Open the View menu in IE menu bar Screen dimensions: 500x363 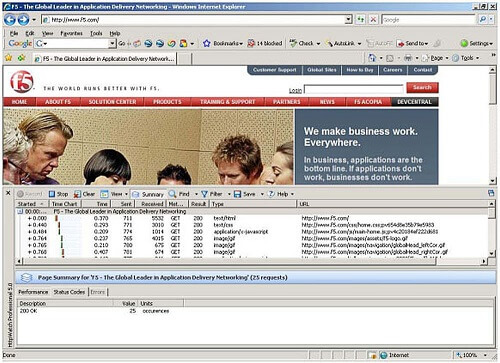(48, 33)
